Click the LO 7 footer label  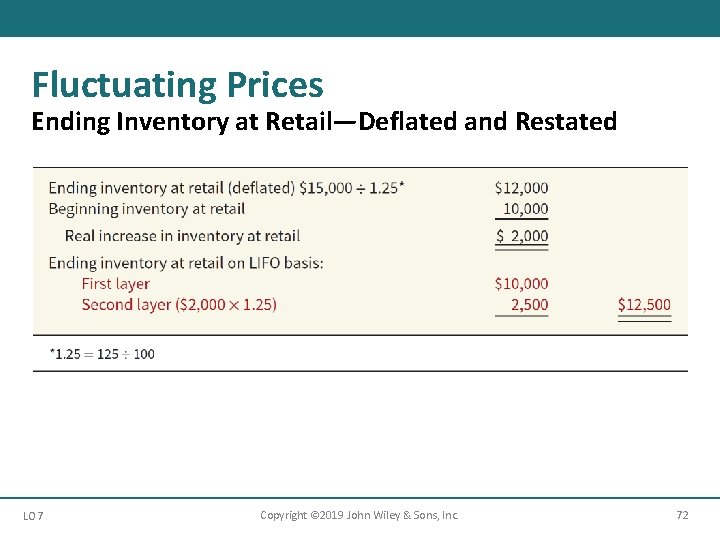pyautogui.click(x=33, y=516)
